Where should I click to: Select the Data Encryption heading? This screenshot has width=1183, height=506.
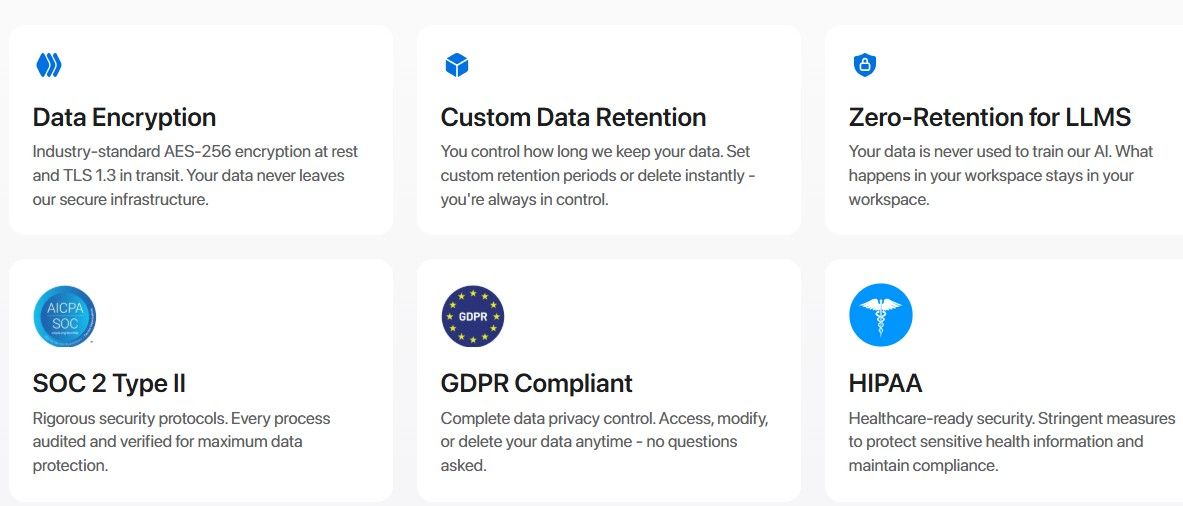[x=124, y=117]
